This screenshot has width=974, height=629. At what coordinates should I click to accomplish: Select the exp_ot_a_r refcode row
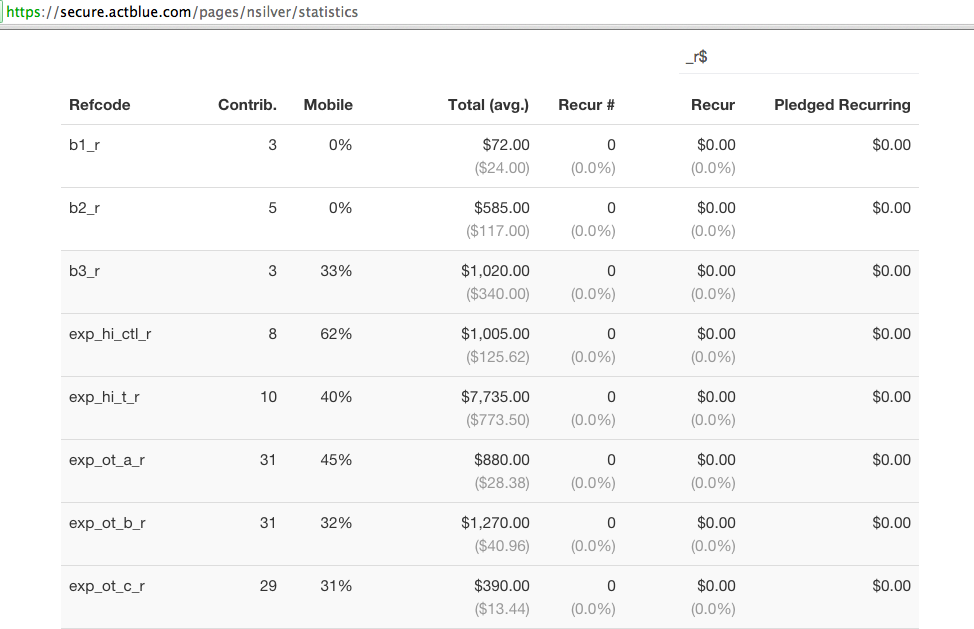coord(489,471)
